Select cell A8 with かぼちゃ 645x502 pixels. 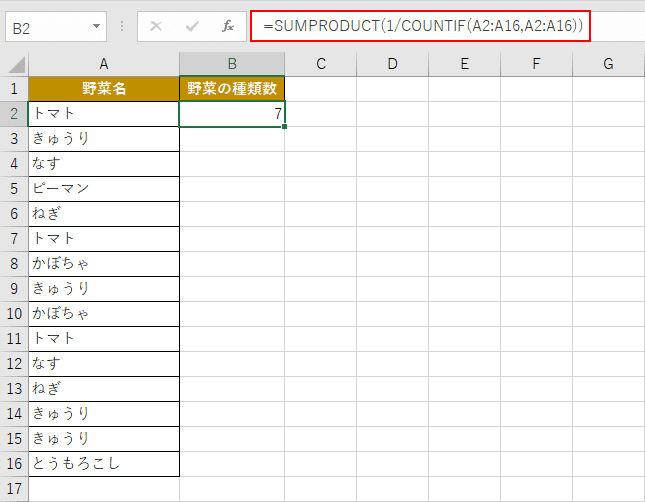pyautogui.click(x=104, y=264)
